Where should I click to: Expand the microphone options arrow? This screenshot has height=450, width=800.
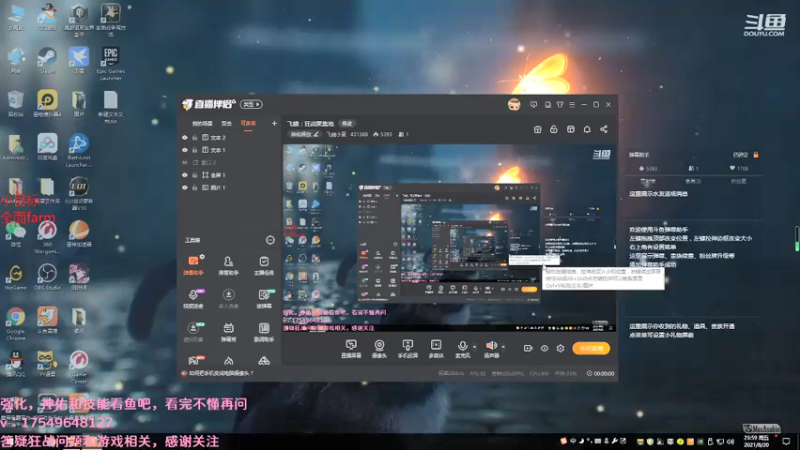pyautogui.click(x=474, y=346)
